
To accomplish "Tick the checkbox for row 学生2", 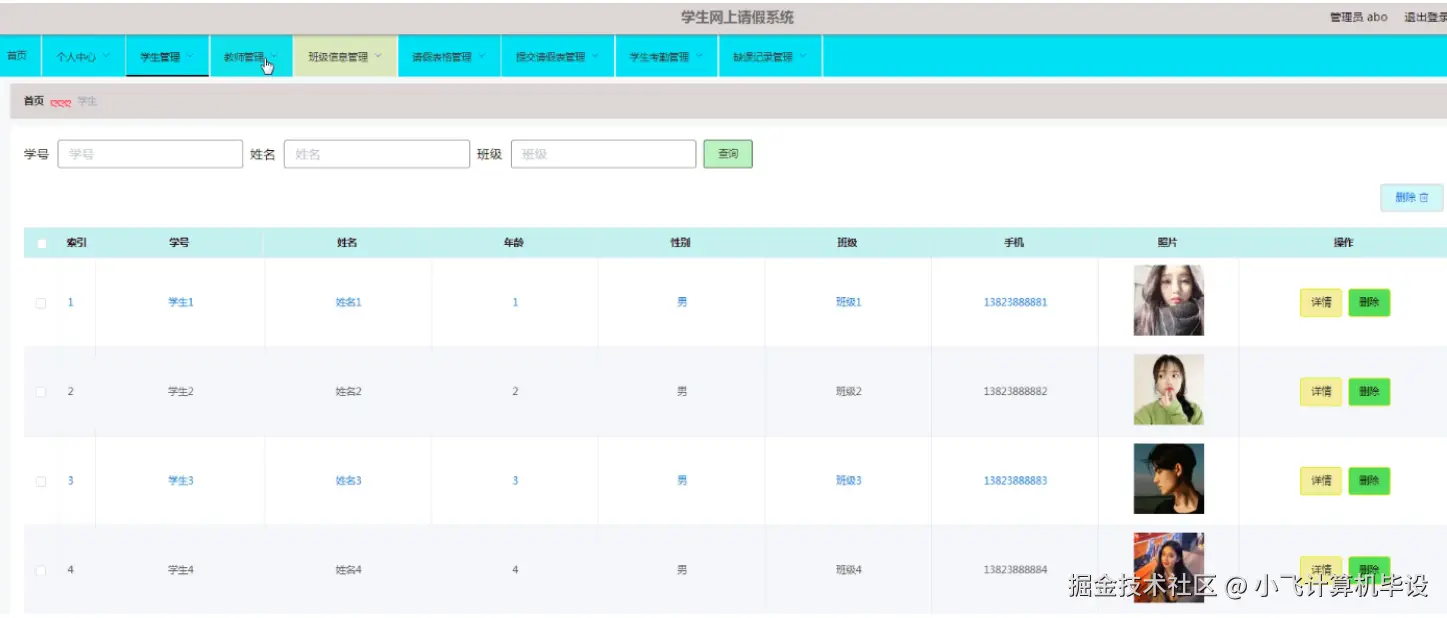I will [41, 392].
